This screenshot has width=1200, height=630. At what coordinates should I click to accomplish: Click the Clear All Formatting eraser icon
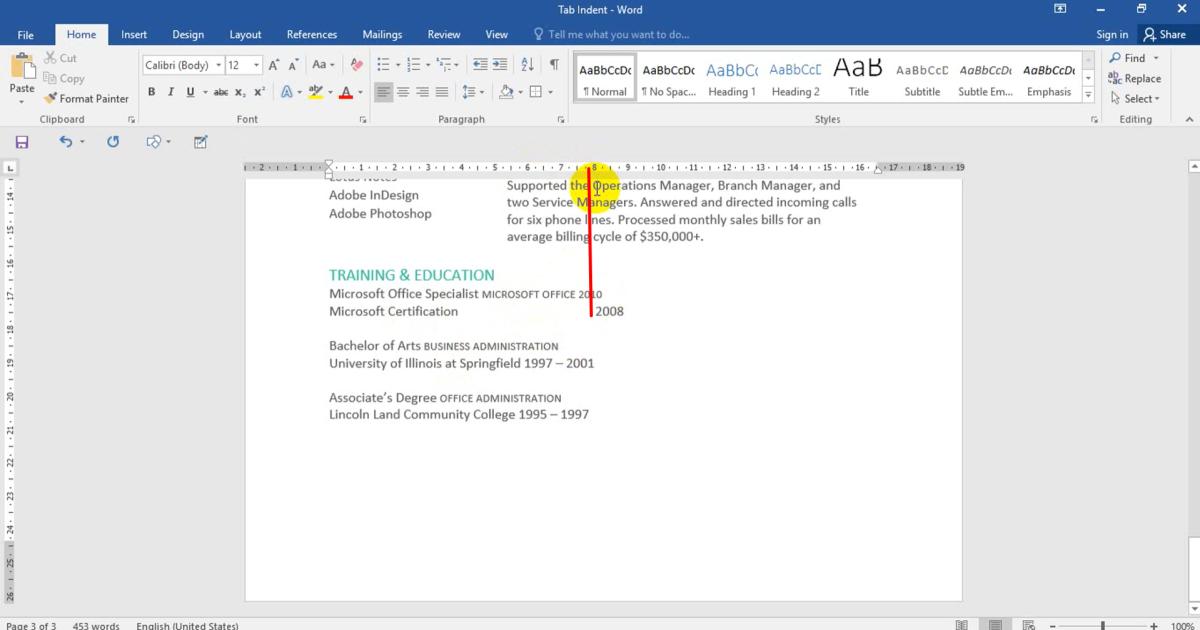[x=357, y=65]
